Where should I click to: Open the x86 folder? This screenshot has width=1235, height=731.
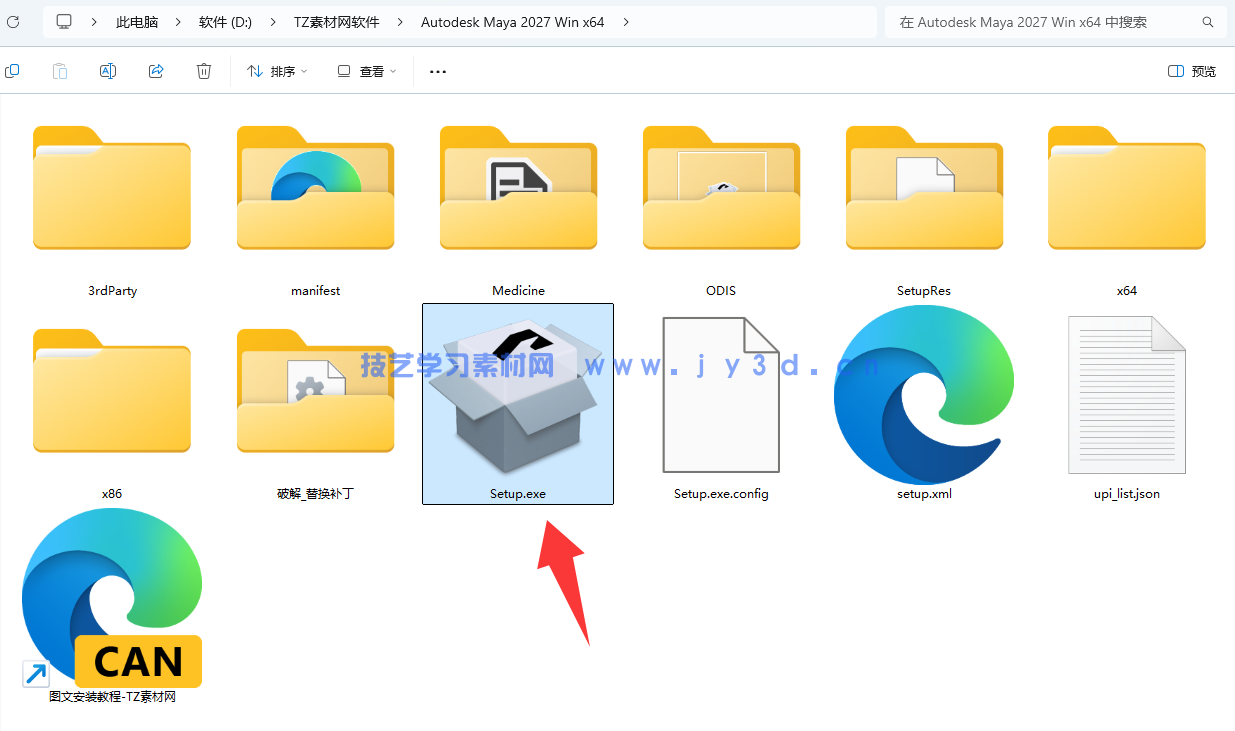pyautogui.click(x=112, y=391)
